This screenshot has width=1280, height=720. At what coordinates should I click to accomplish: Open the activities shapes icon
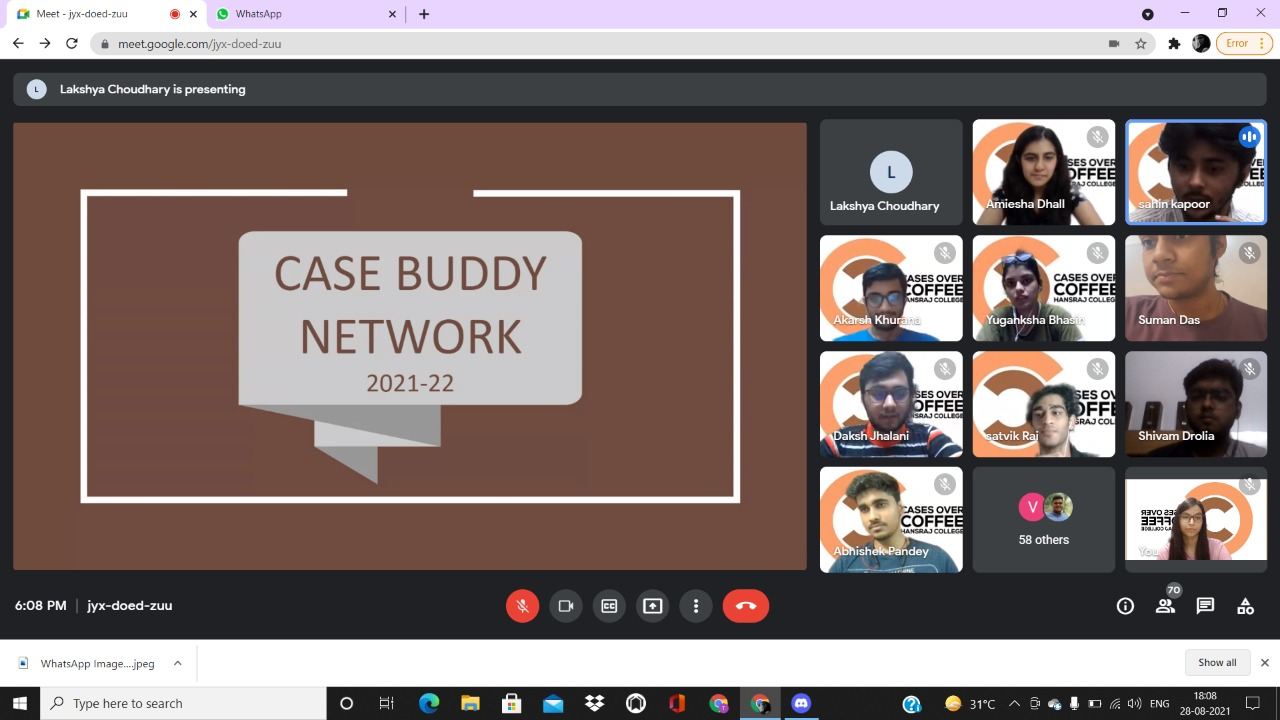(1245, 606)
